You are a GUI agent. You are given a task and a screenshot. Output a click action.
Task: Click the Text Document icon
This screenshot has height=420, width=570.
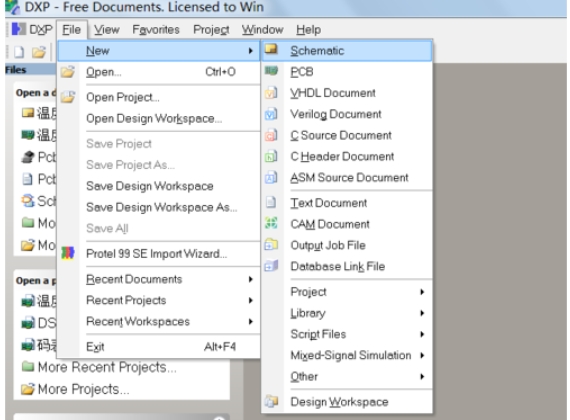(271, 202)
